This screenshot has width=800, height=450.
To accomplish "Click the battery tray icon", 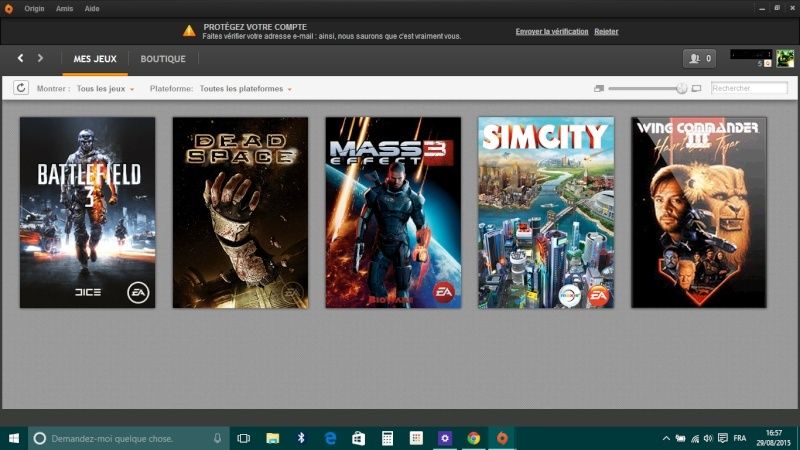I will point(681,438).
